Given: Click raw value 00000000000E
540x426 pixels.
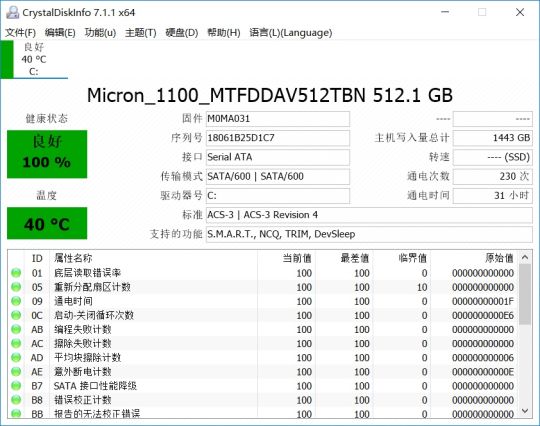Looking at the screenshot, I should pyautogui.click(x=483, y=372).
